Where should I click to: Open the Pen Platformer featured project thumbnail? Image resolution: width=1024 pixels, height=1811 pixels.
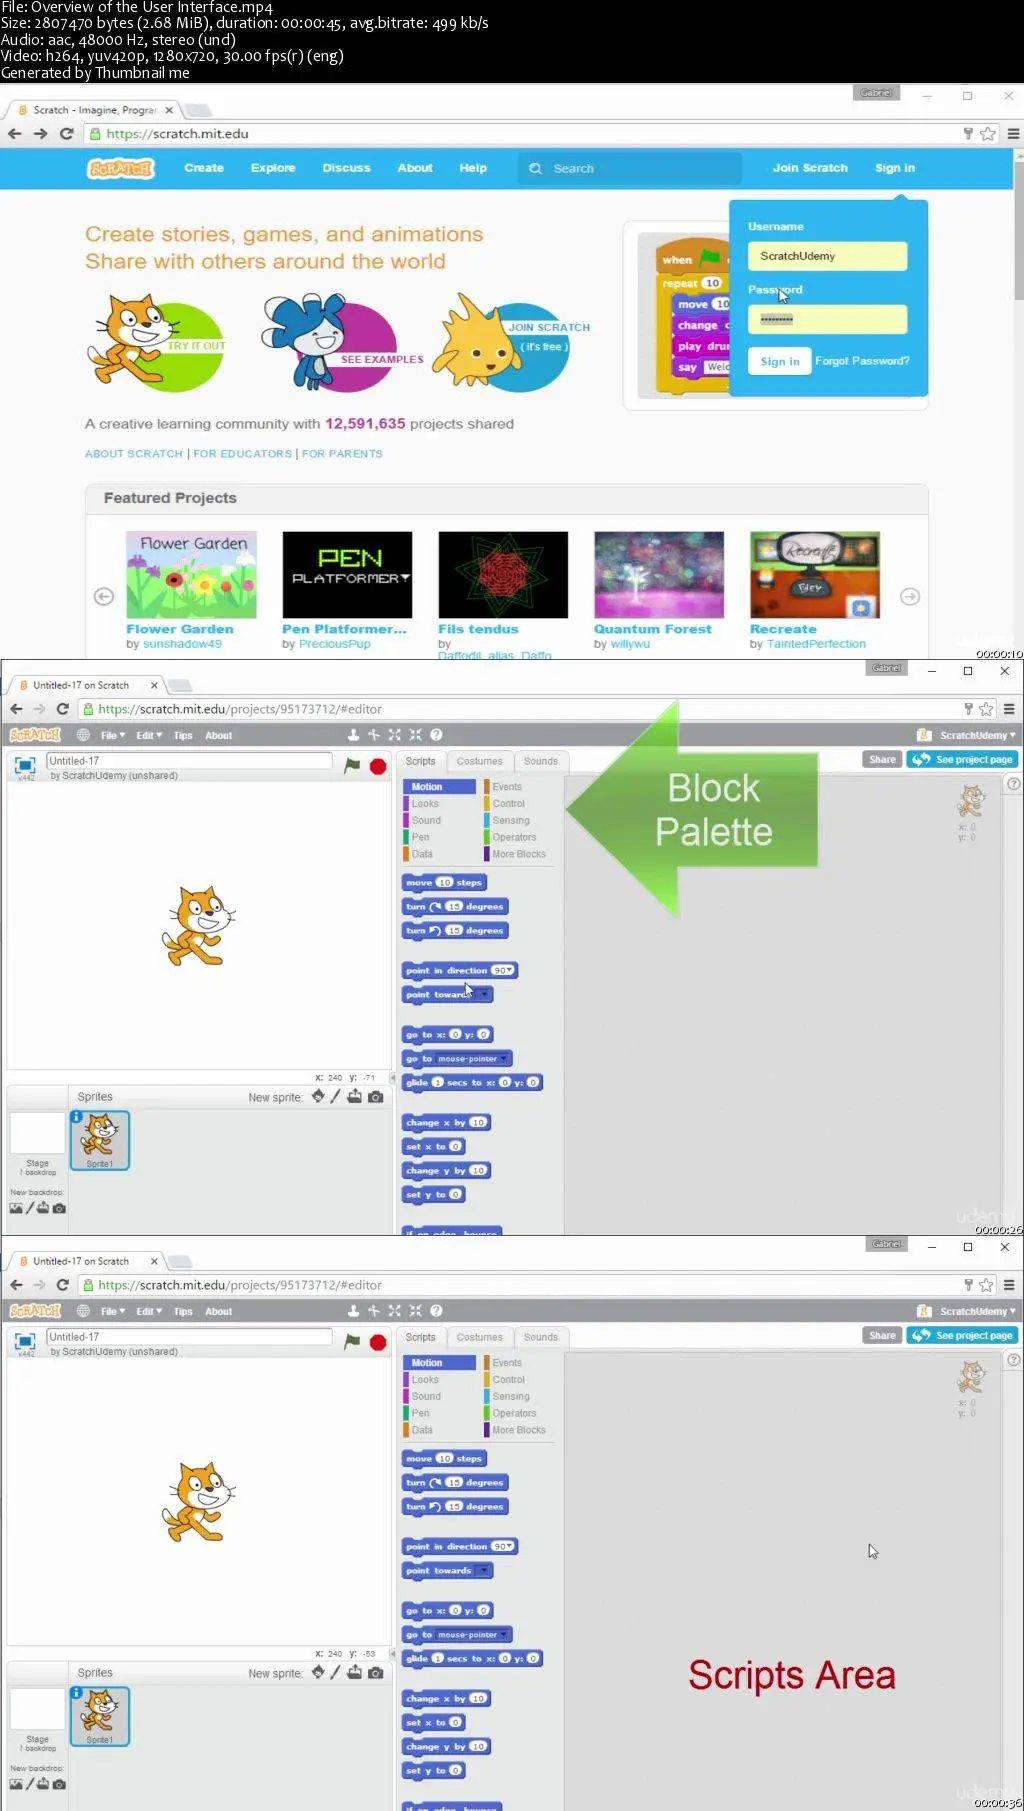(x=347, y=575)
